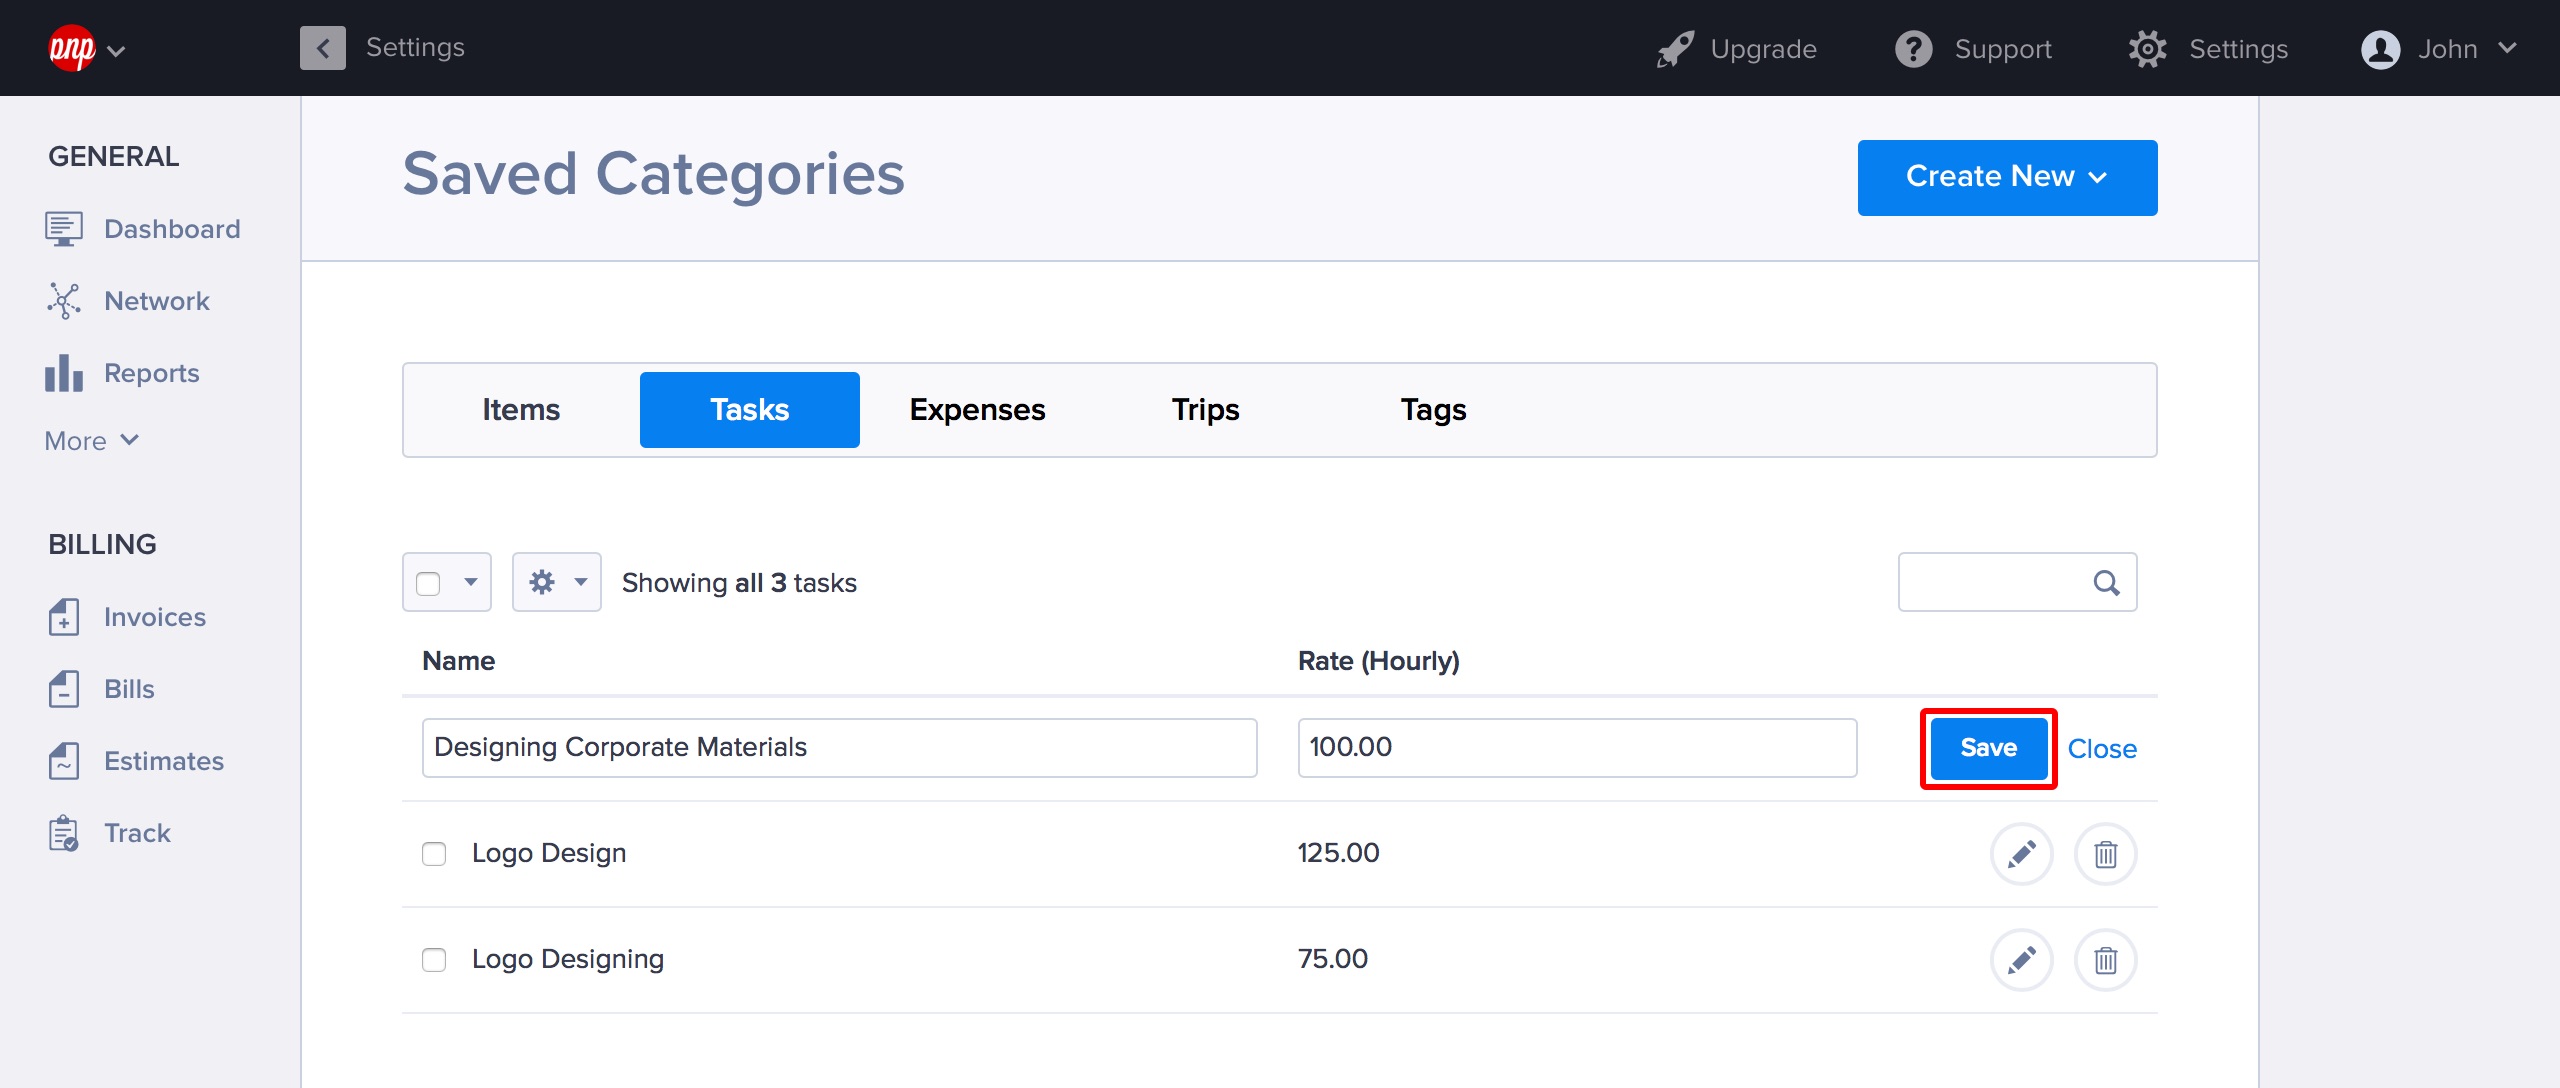Click the pencil edit icon for Logo Design
The width and height of the screenshot is (2560, 1088).
[x=2021, y=854]
